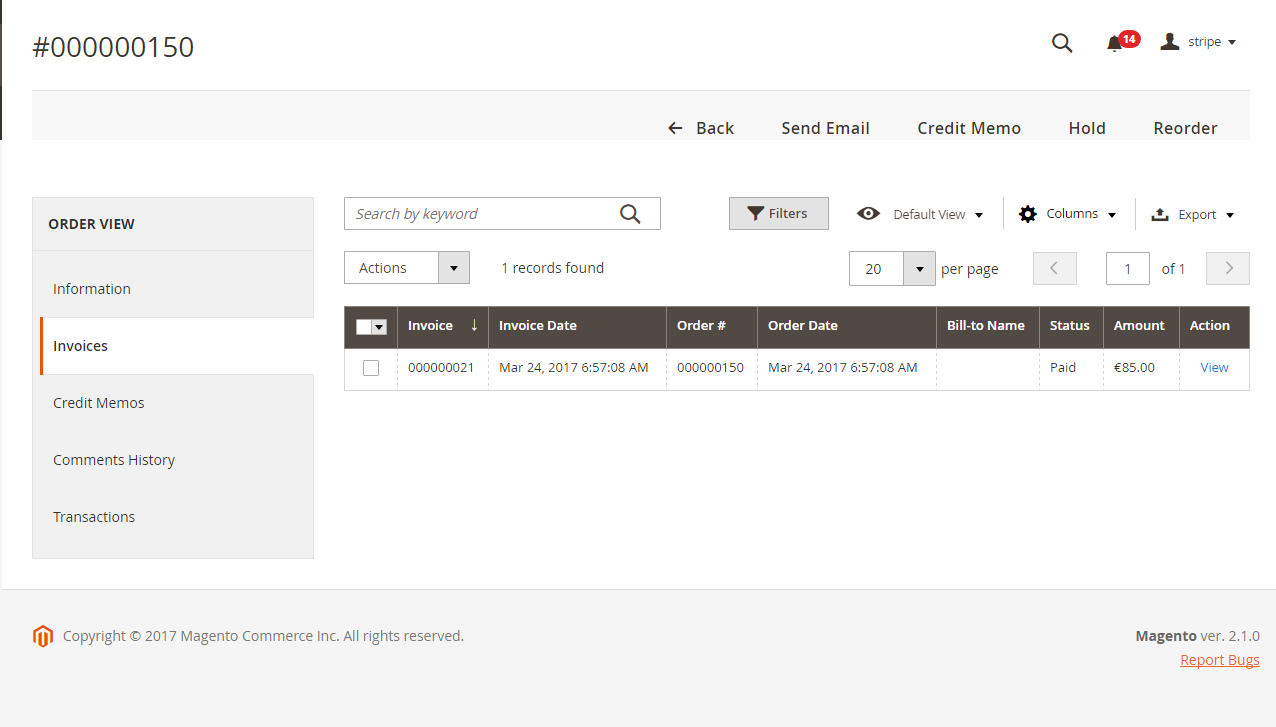The width and height of the screenshot is (1276, 727).
Task: Click the Magento logo in footer
Action: pos(42,636)
